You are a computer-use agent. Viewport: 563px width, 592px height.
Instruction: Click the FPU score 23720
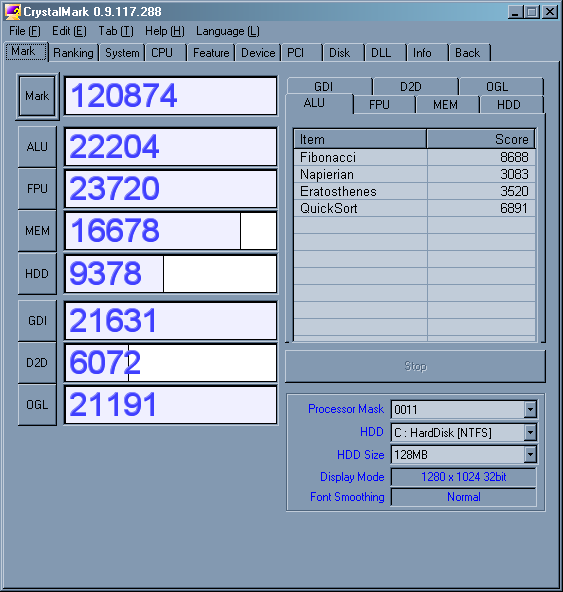click(x=171, y=188)
